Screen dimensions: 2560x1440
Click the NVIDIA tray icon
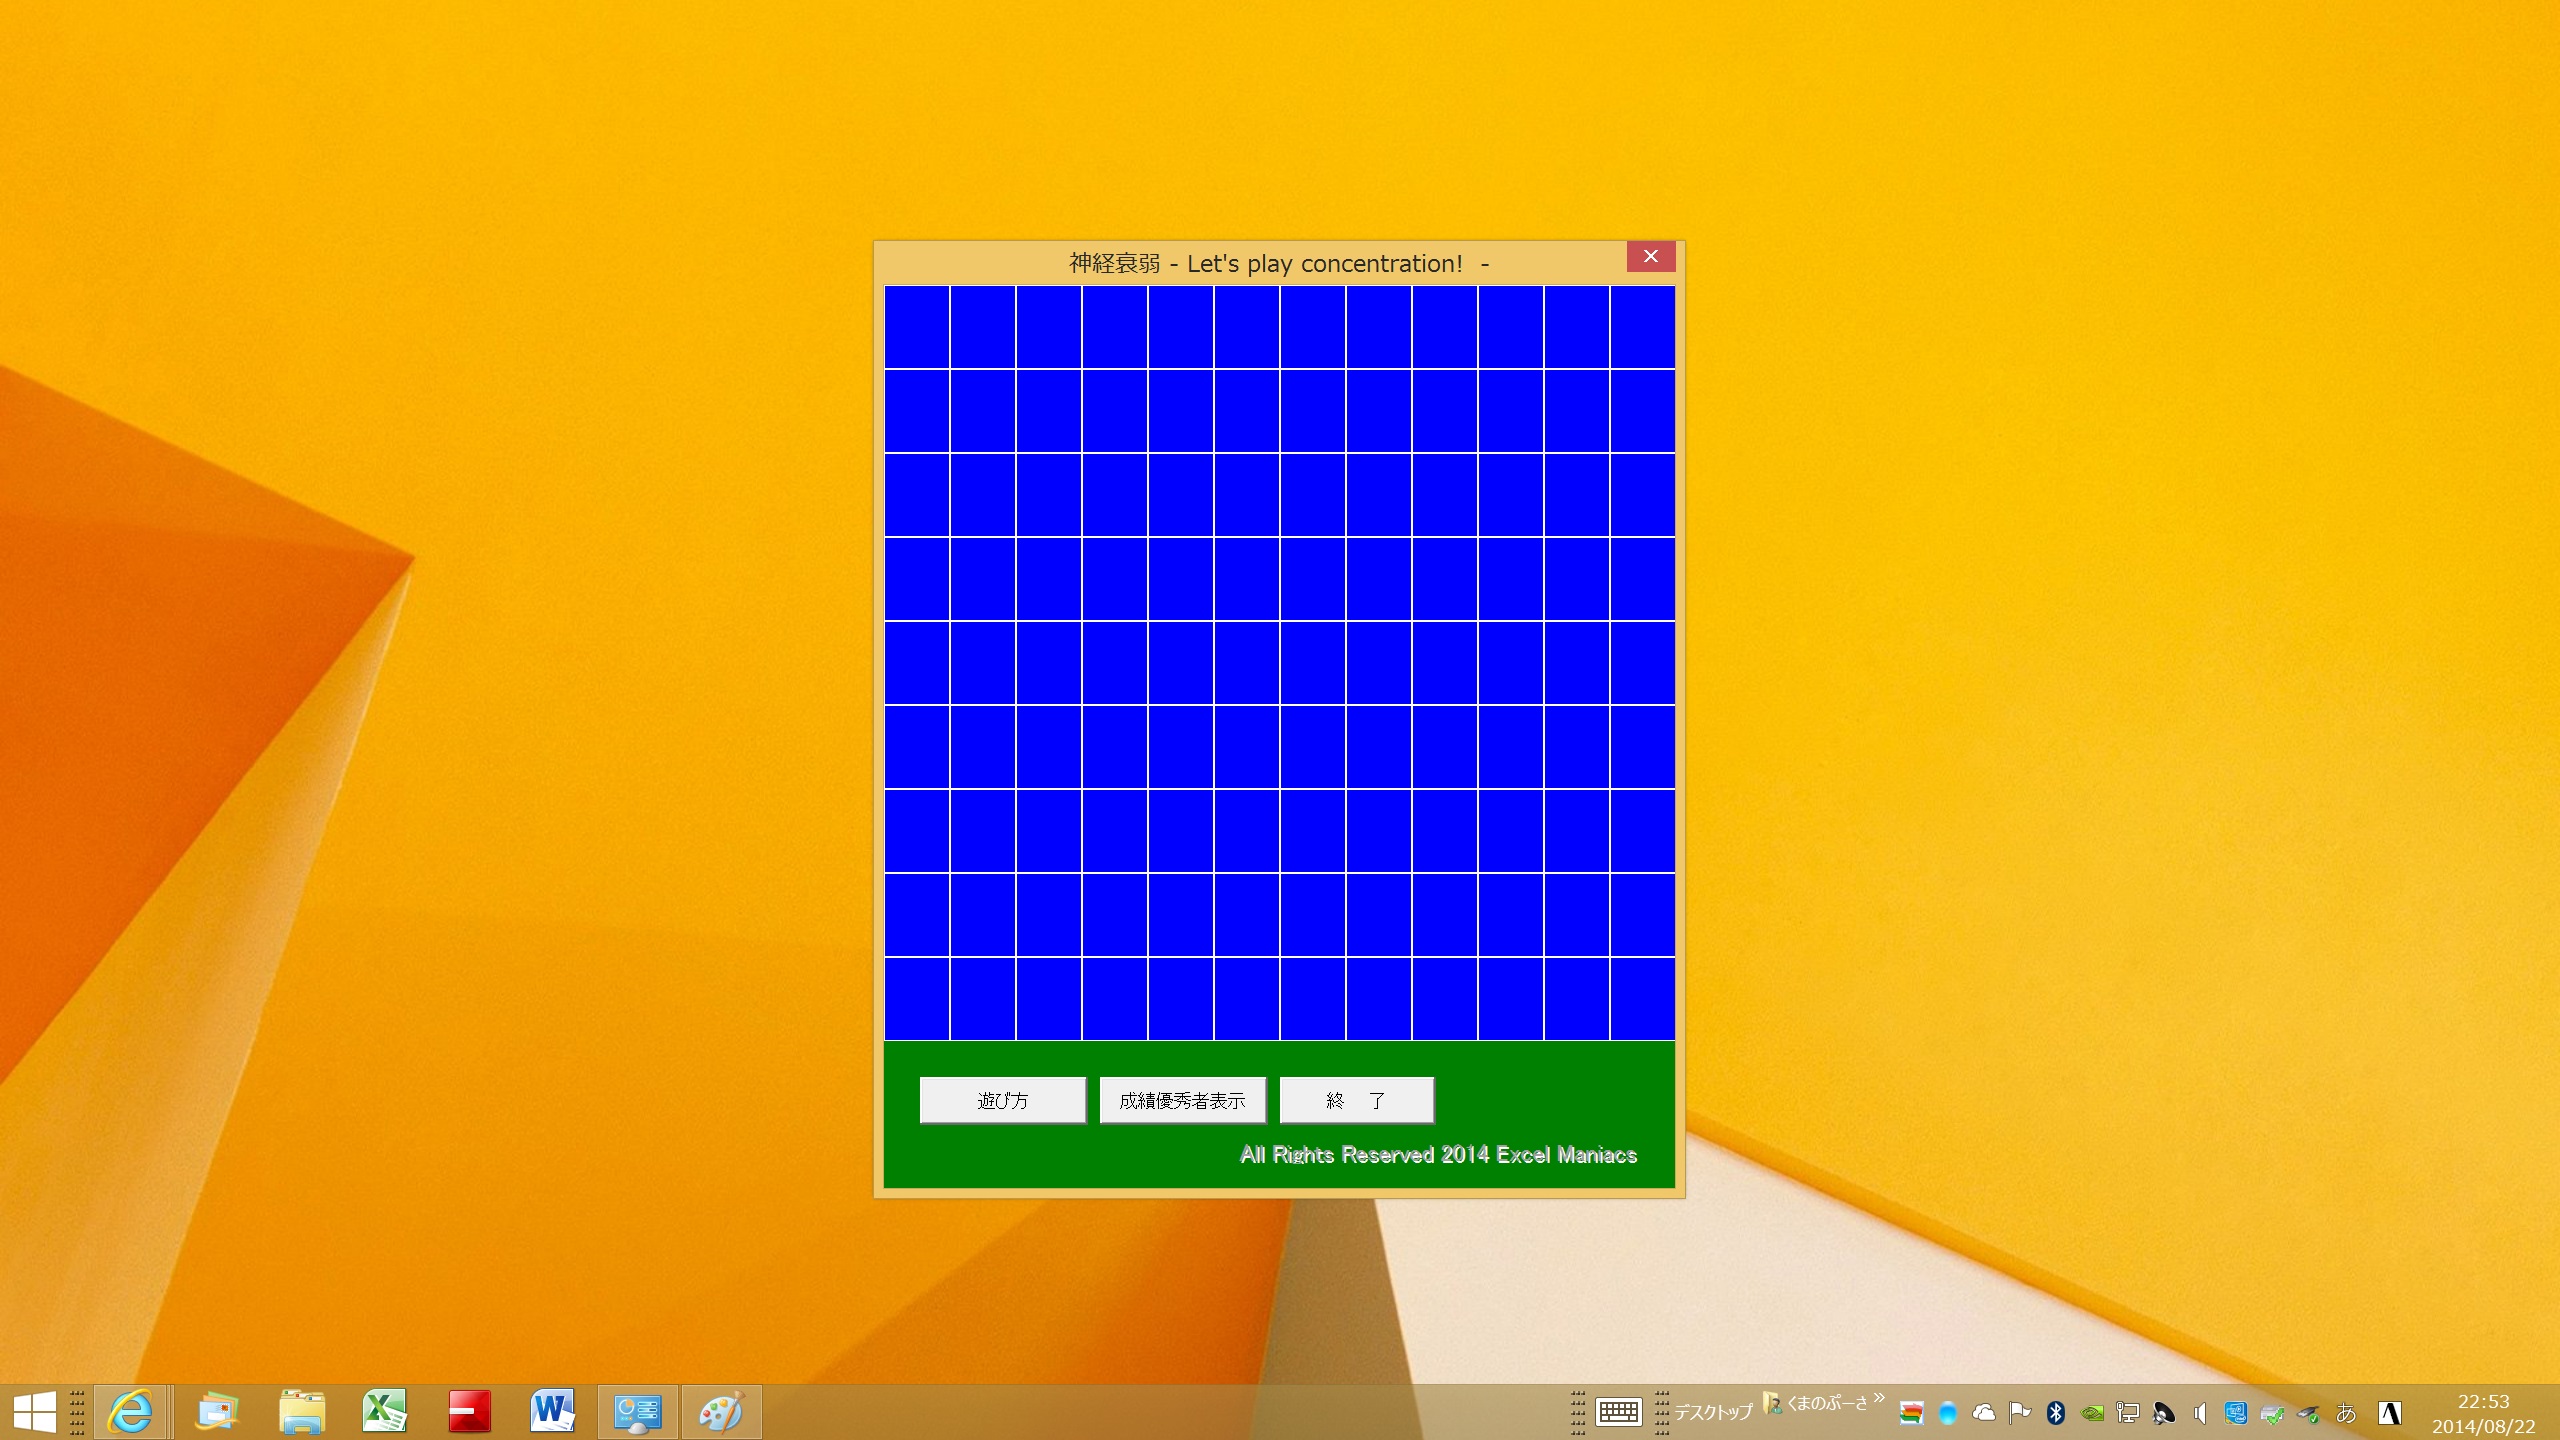2092,1412
